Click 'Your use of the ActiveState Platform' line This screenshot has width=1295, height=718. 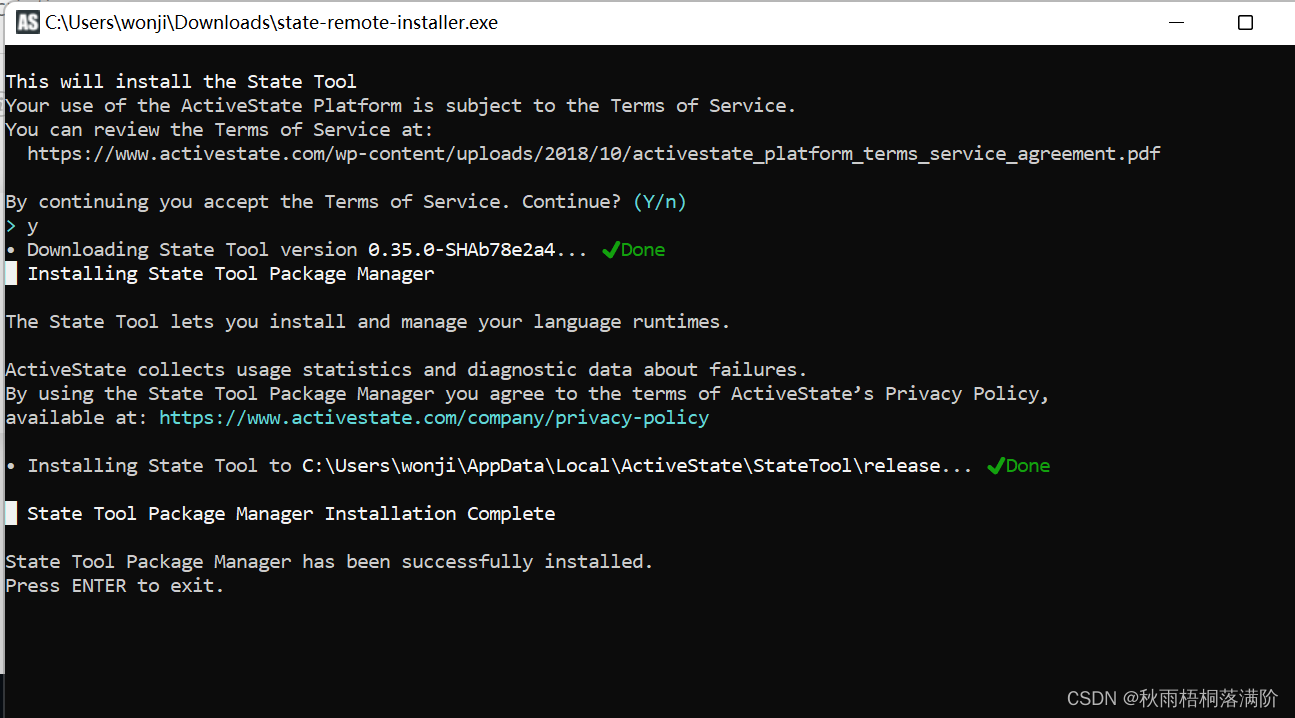401,106
